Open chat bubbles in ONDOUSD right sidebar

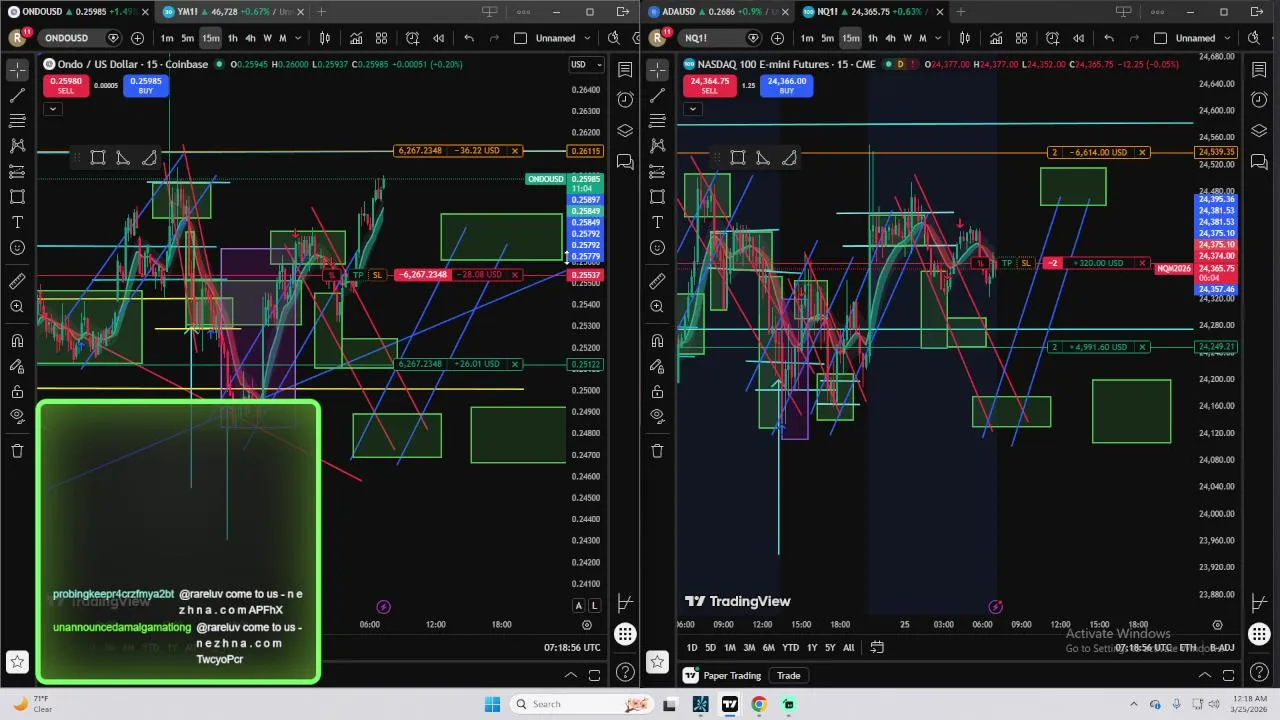tap(625, 162)
